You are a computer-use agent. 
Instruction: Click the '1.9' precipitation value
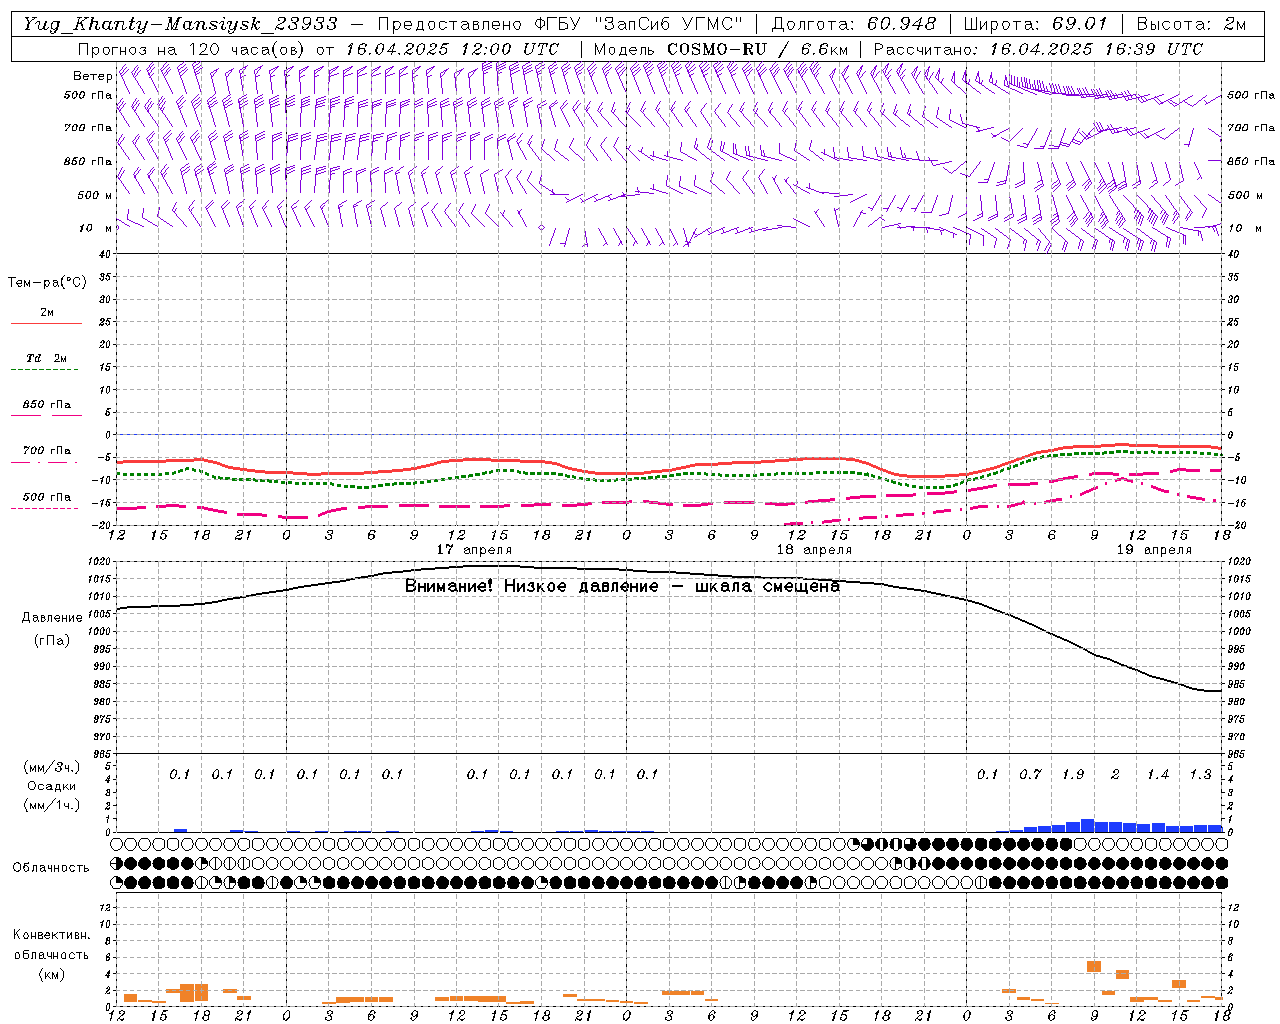1073,775
